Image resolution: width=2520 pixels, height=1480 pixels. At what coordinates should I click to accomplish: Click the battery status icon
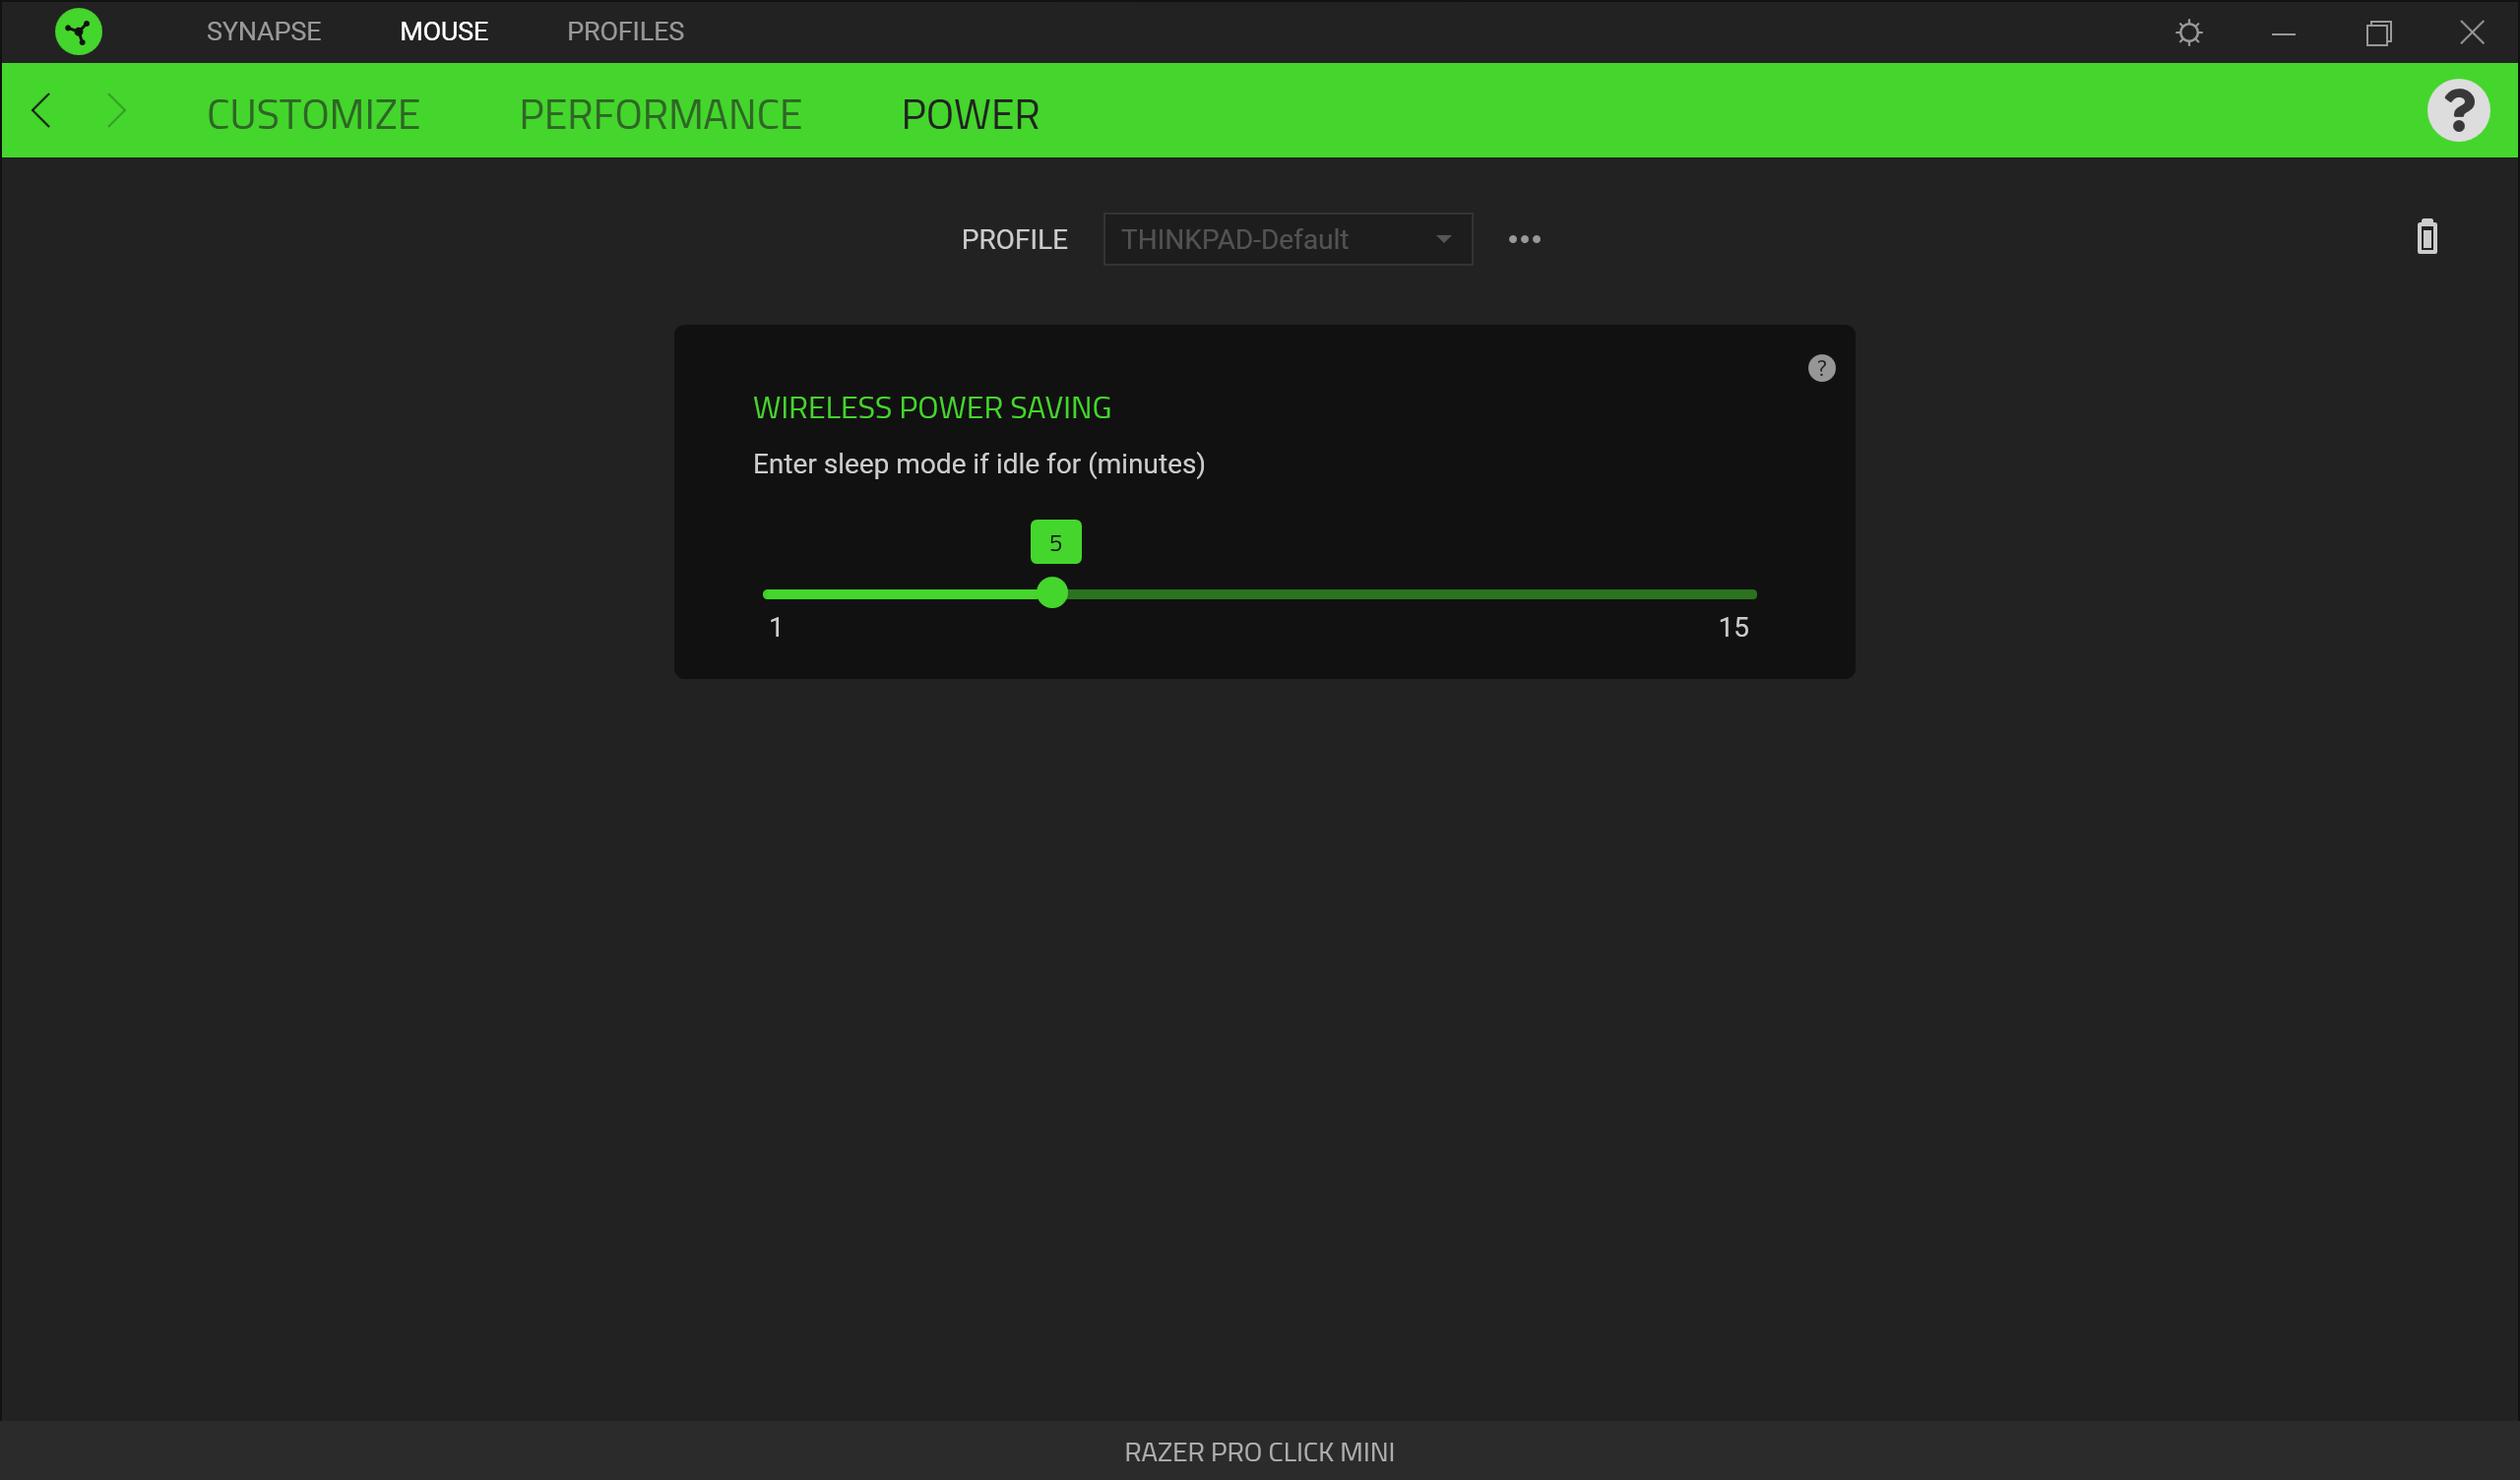(x=2426, y=237)
